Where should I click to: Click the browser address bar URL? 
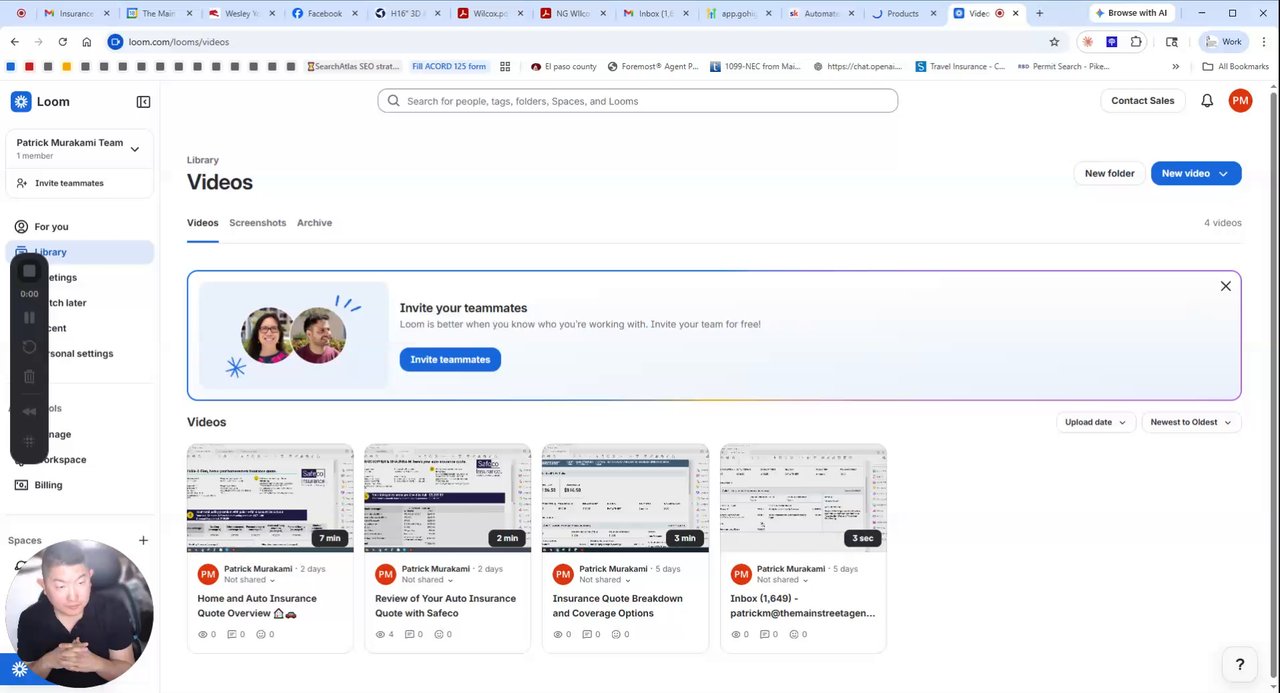[x=179, y=42]
